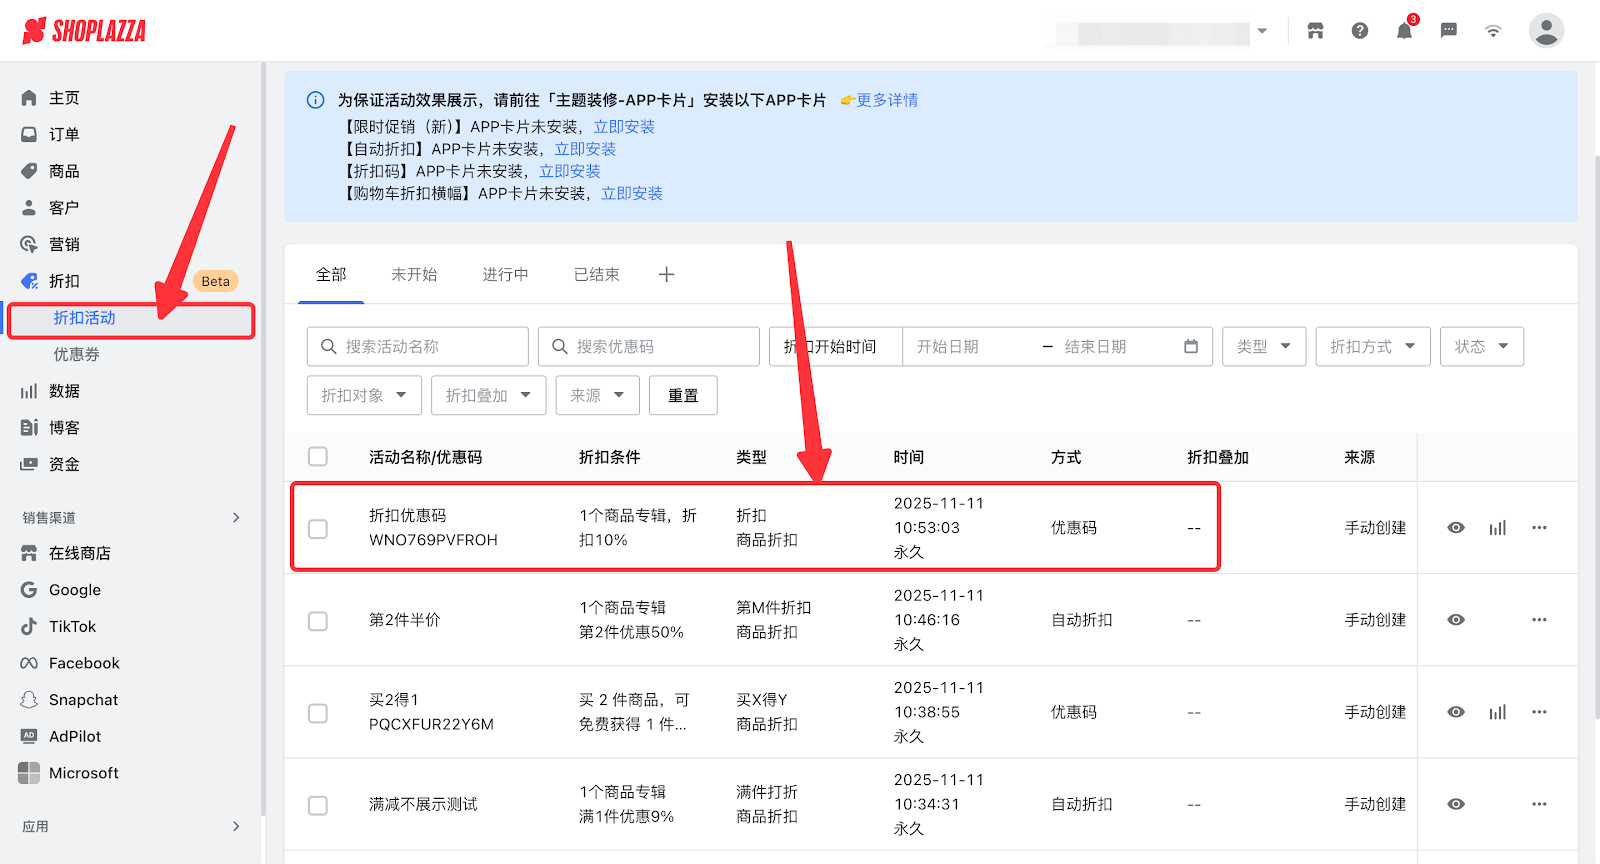Open more options for 第2件半价 row
Viewport: 1600px width, 864px height.
[x=1539, y=620]
